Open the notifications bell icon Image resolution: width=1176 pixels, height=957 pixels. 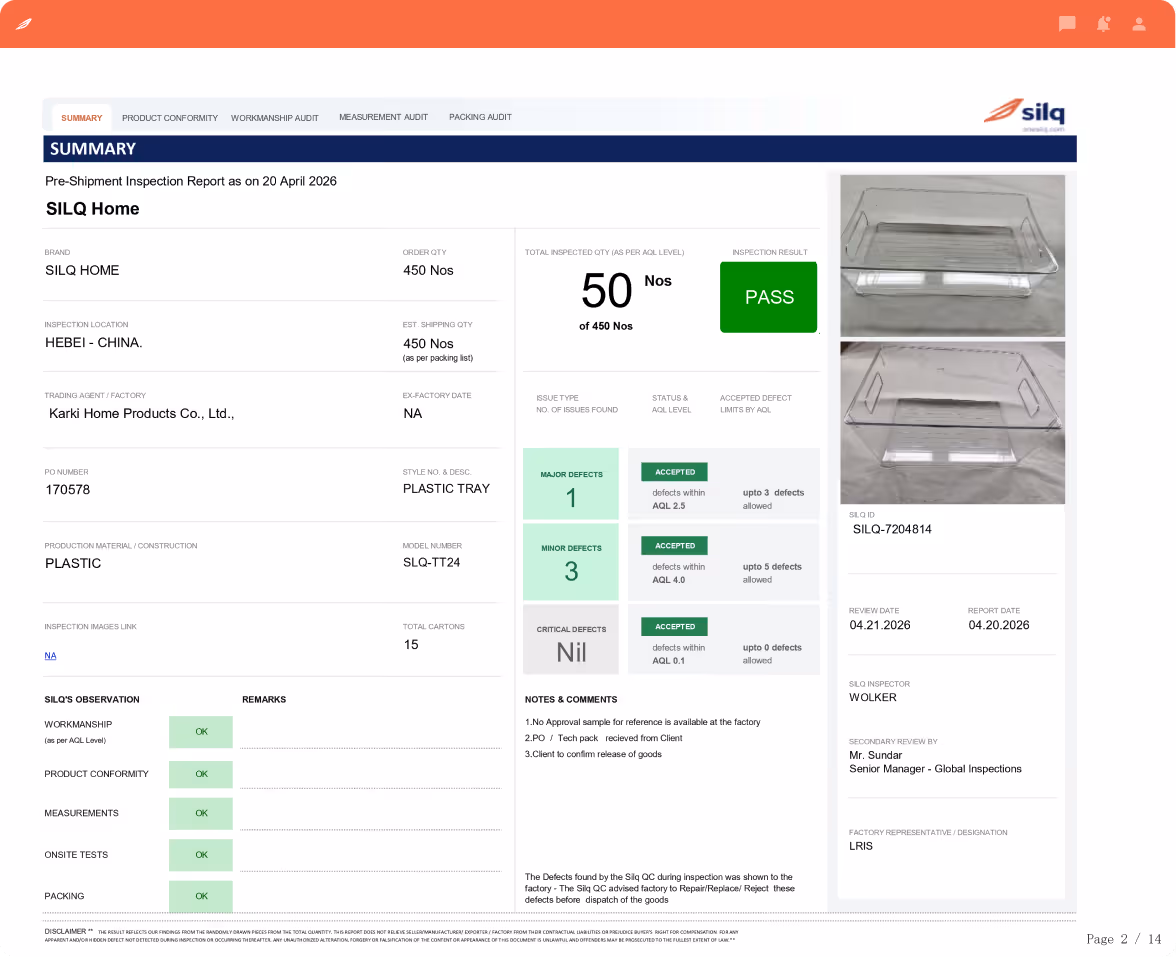[1103, 24]
